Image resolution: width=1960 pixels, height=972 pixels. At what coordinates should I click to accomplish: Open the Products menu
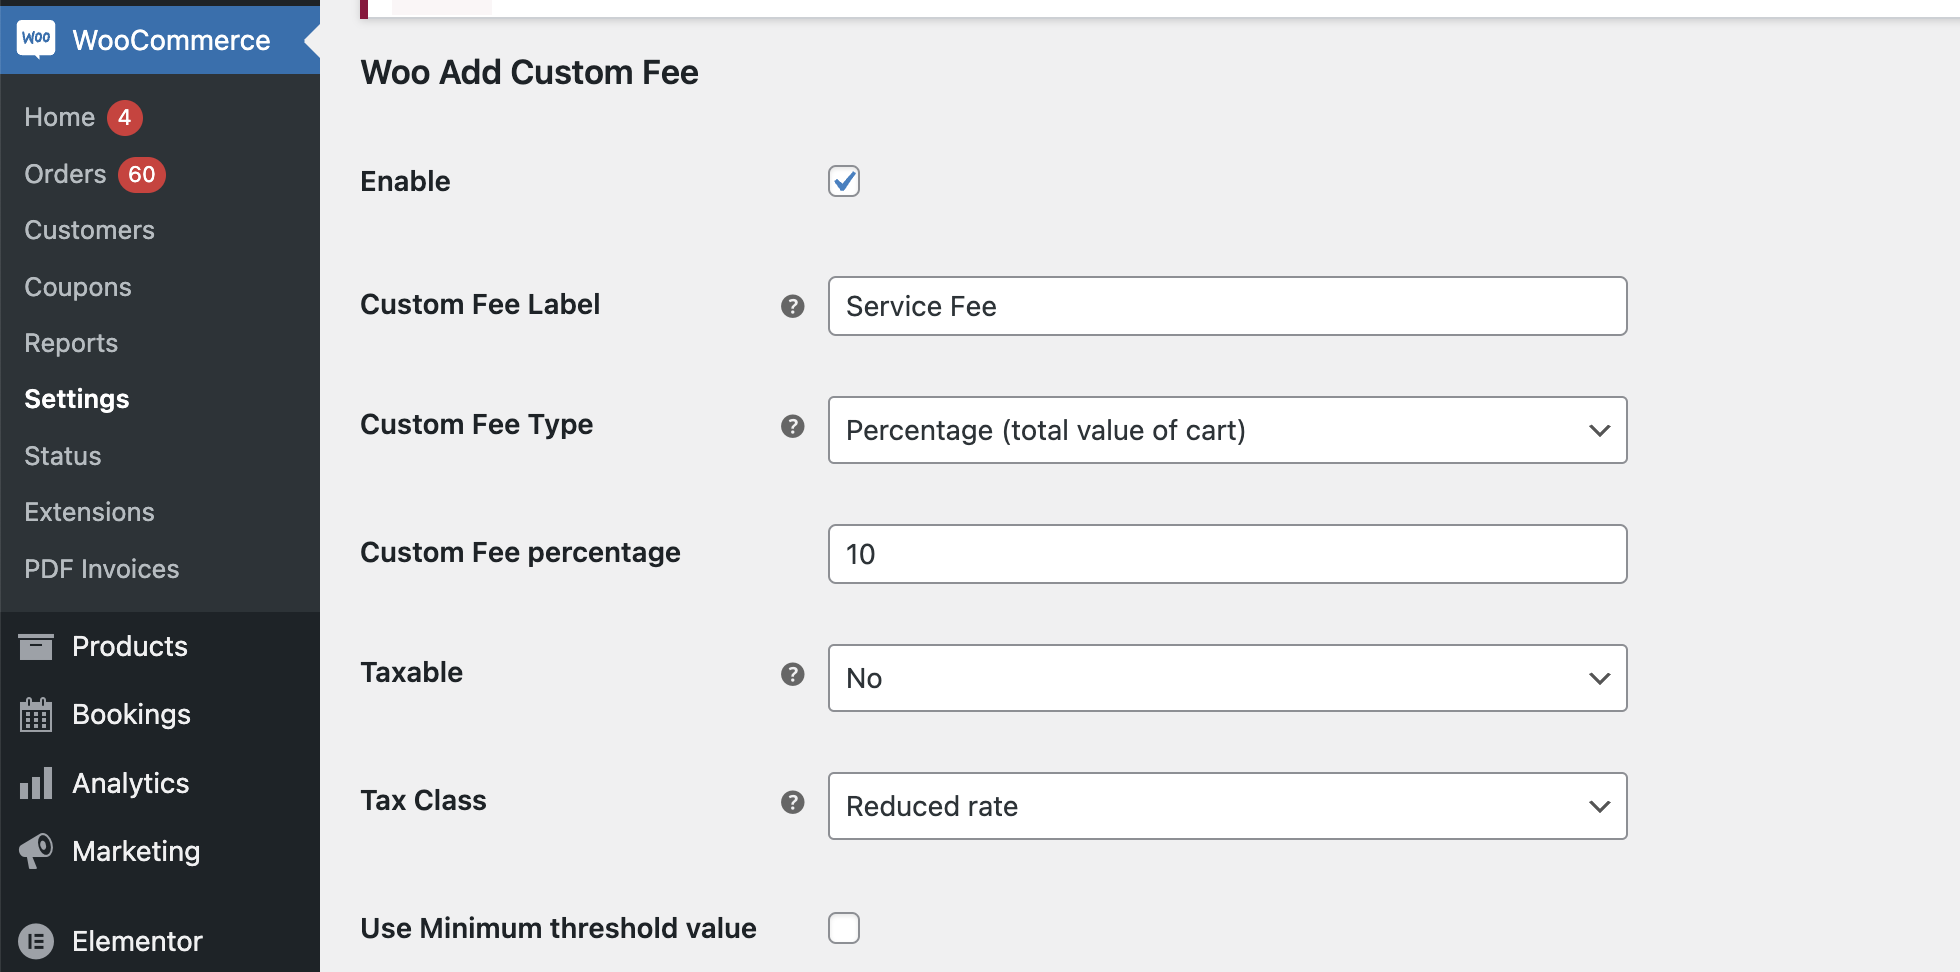pos(130,647)
